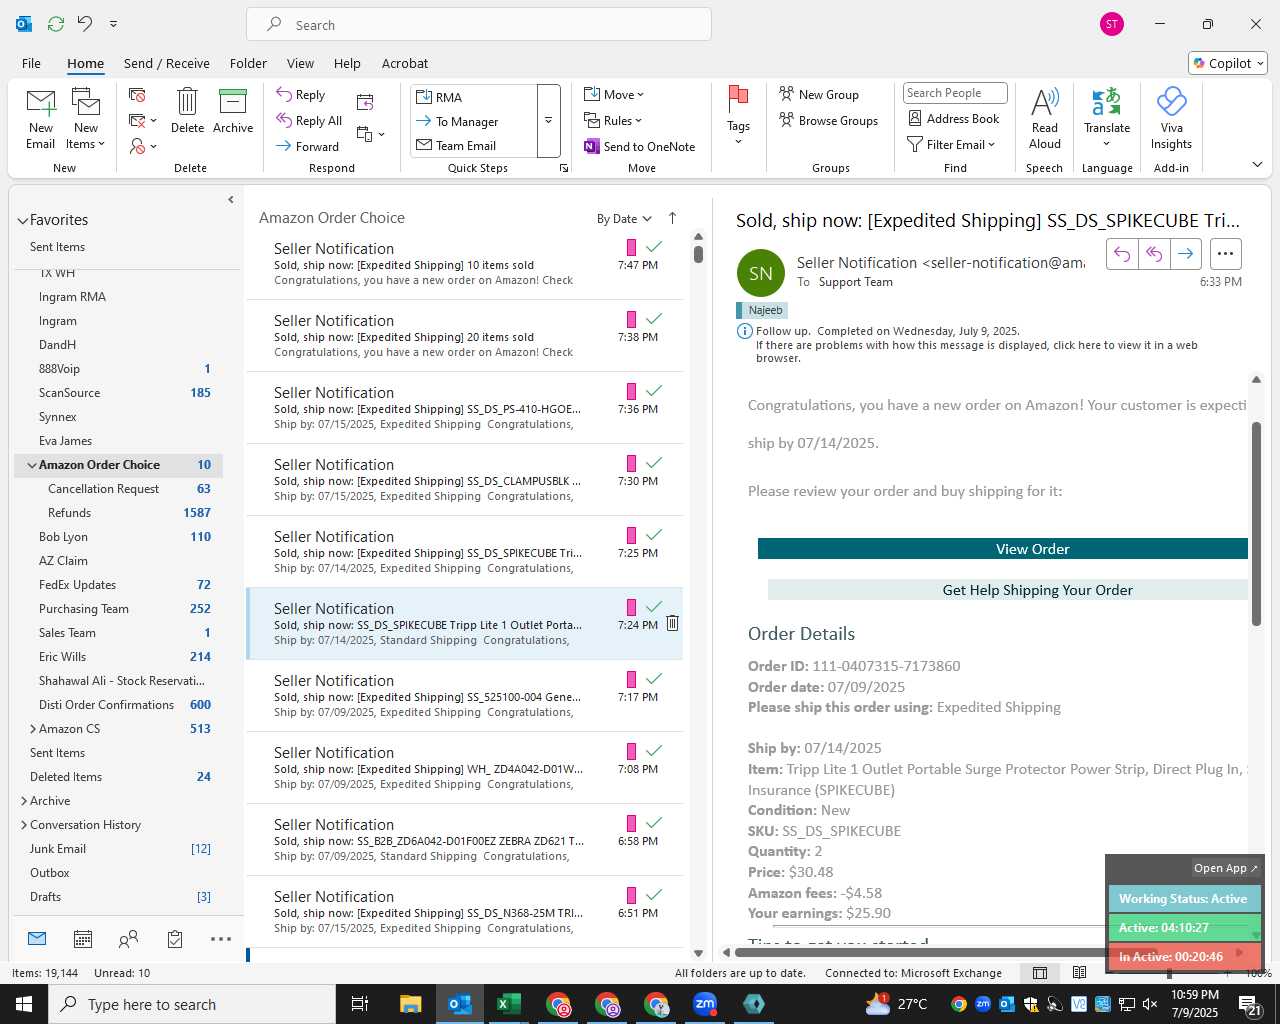Image resolution: width=1280 pixels, height=1024 pixels.
Task: Toggle reverse sort order arrow
Action: click(x=672, y=218)
